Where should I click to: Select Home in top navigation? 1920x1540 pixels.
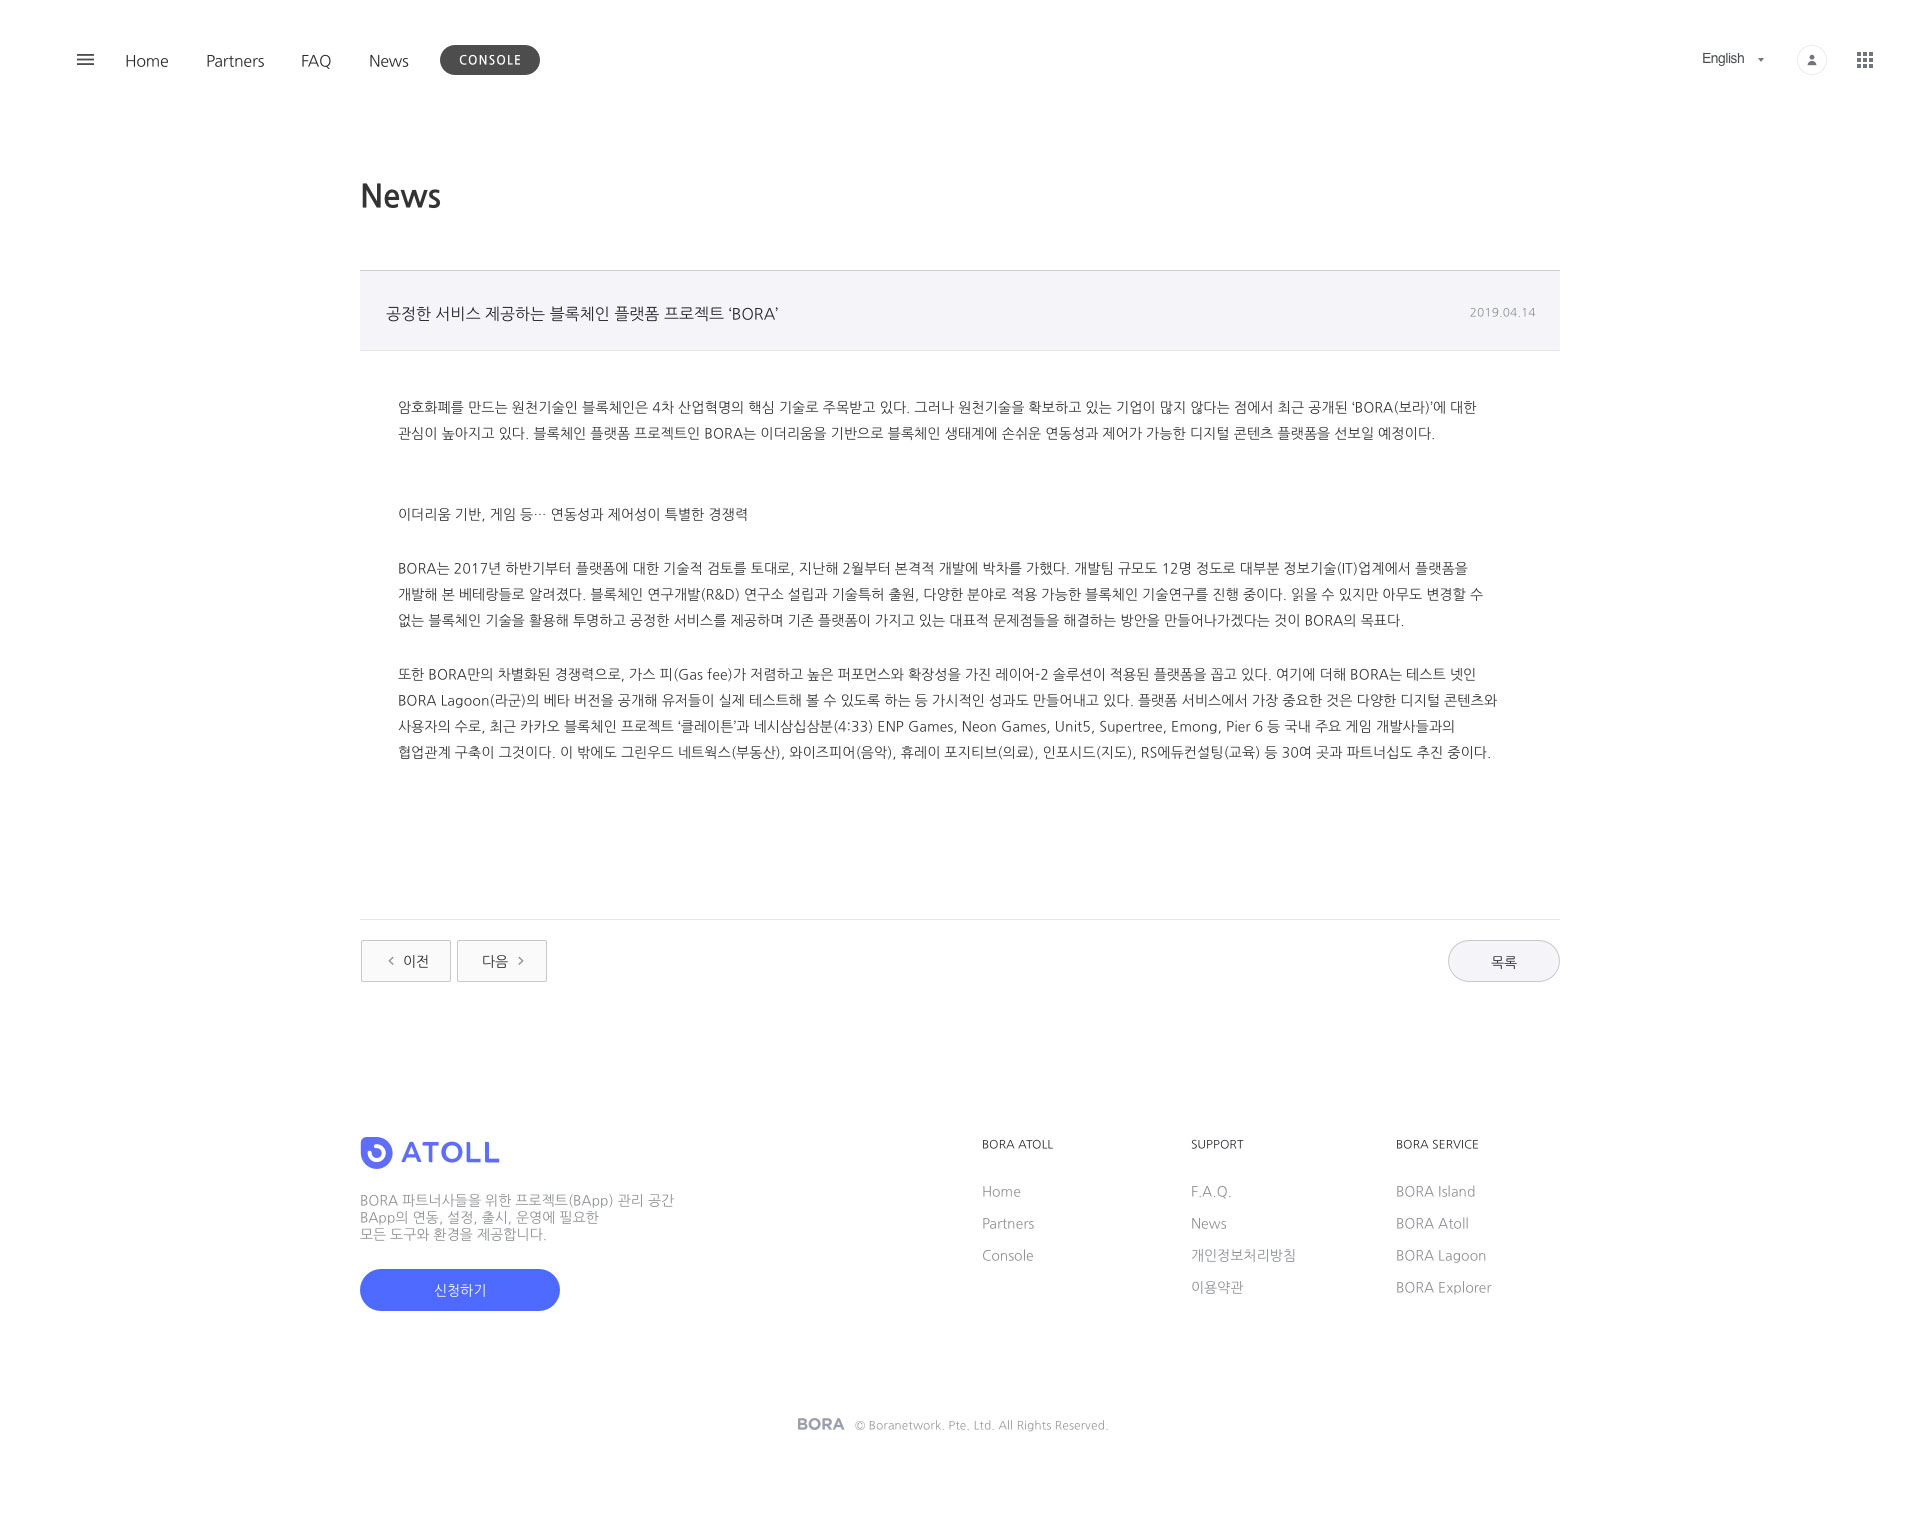point(147,61)
